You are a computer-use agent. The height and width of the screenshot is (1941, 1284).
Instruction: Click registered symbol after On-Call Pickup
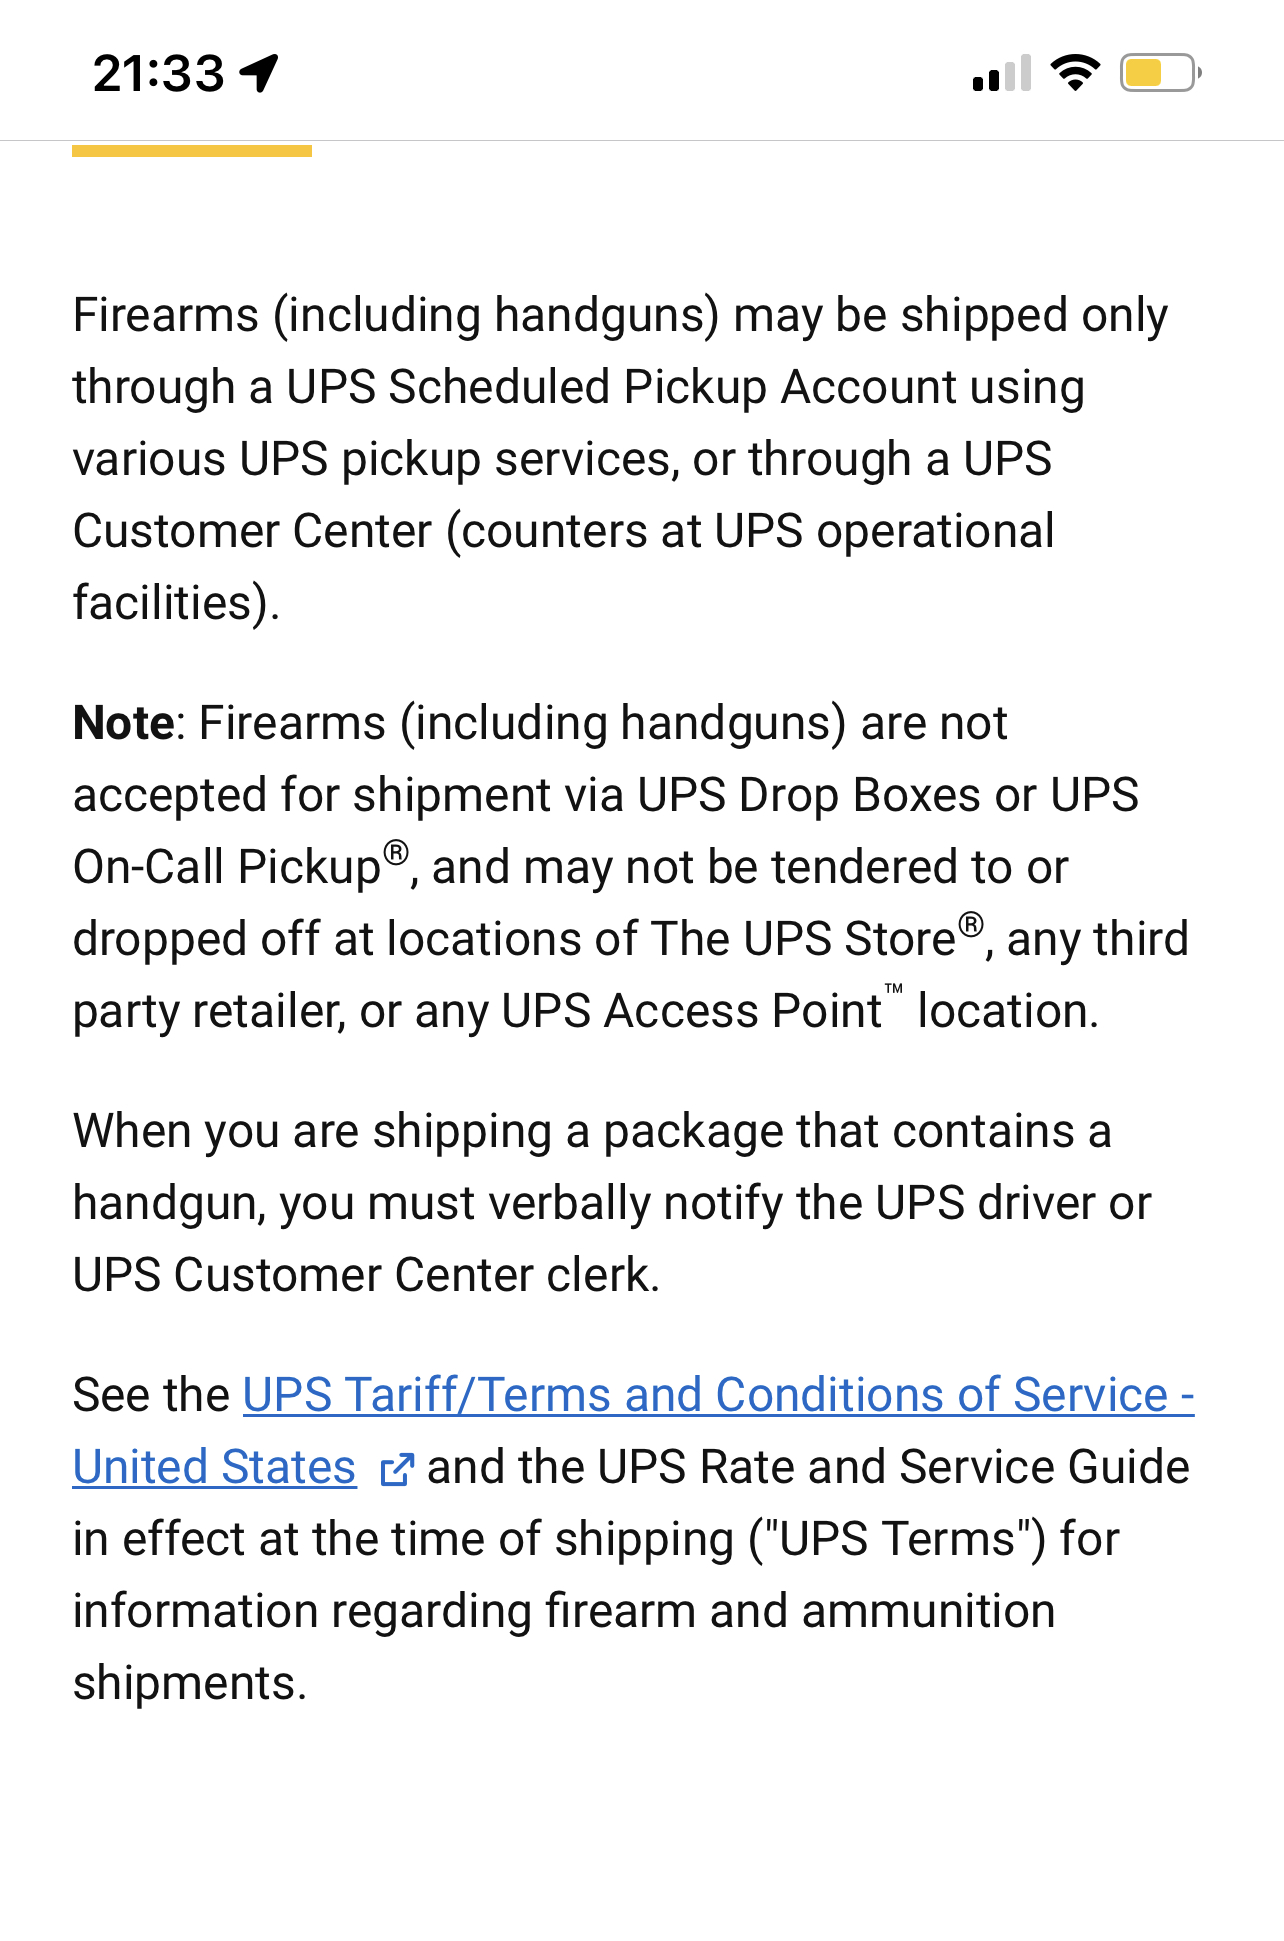pyautogui.click(x=397, y=853)
